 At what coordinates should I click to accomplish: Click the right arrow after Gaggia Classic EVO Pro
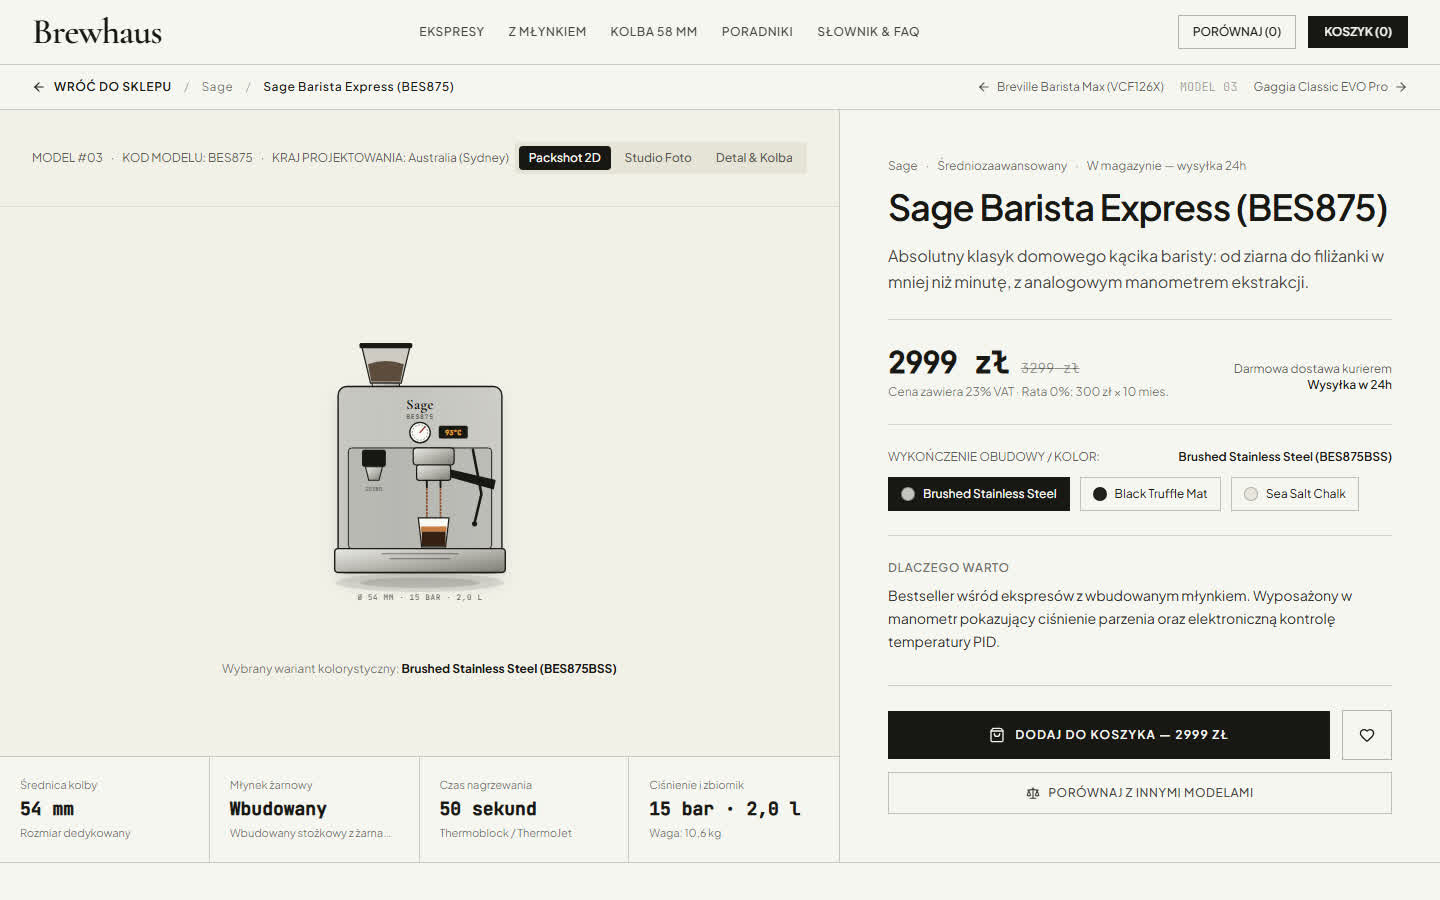(x=1401, y=87)
